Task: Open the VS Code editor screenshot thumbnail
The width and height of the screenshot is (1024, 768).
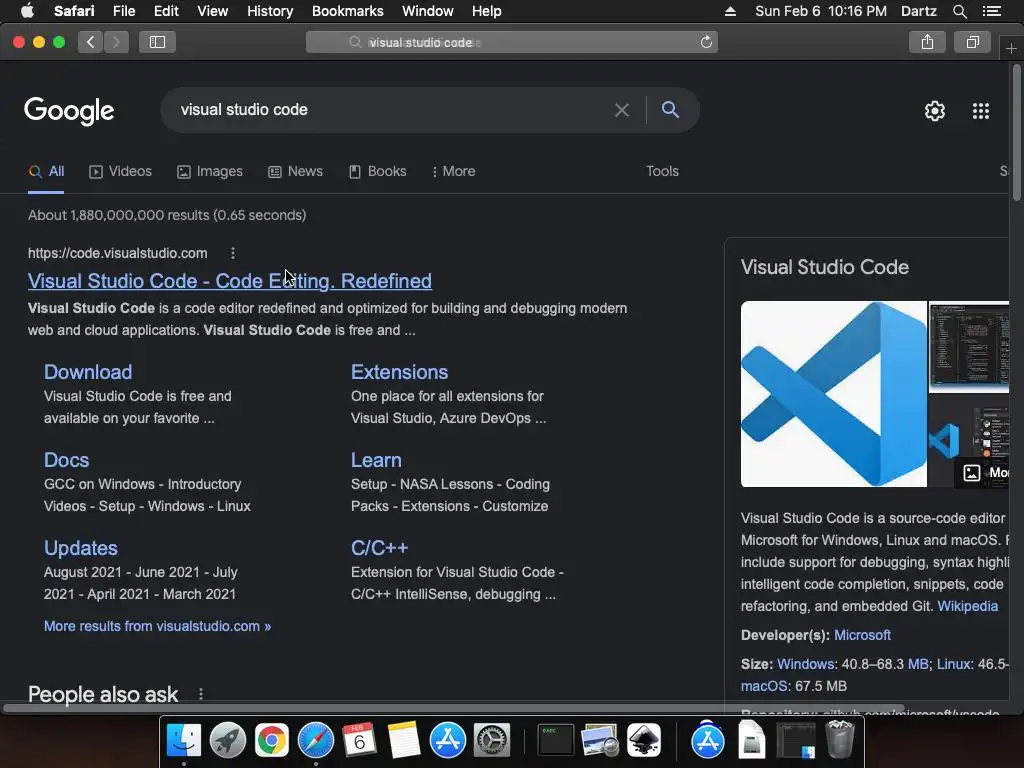Action: click(969, 346)
